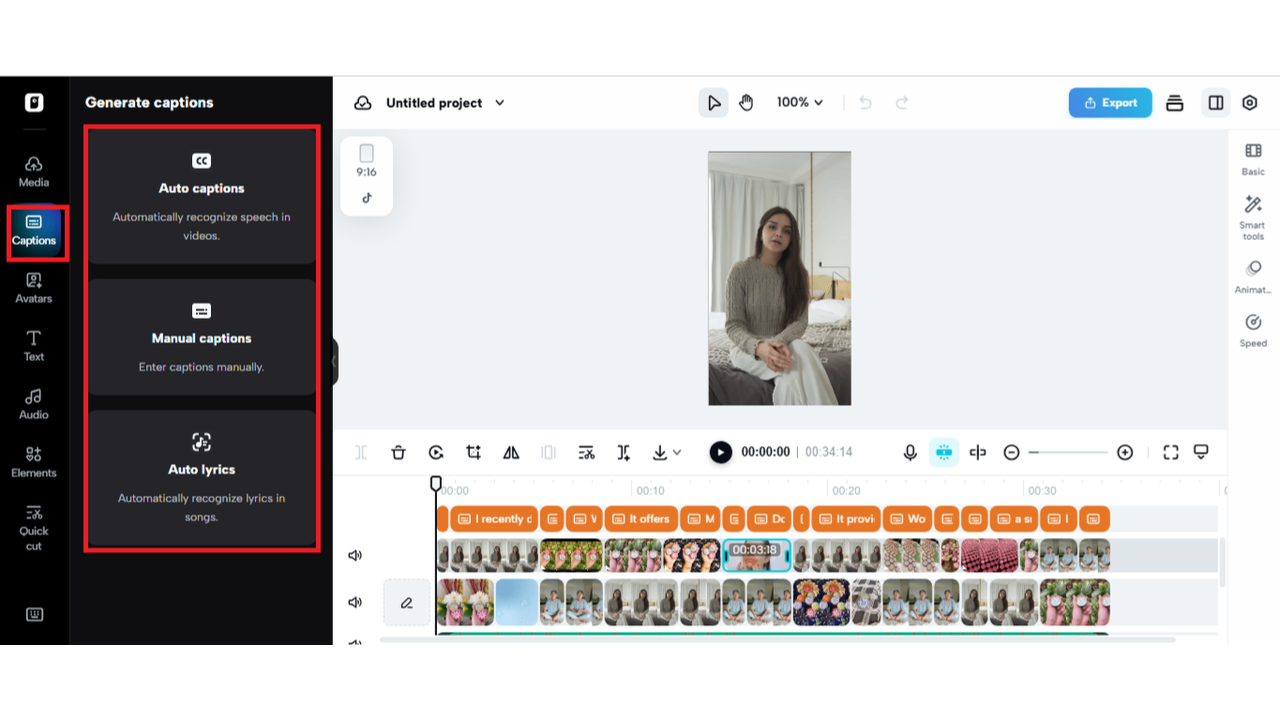Viewport: 1280px width, 720px height.
Task: Zoom out the timeline with minus
Action: pyautogui.click(x=1011, y=453)
